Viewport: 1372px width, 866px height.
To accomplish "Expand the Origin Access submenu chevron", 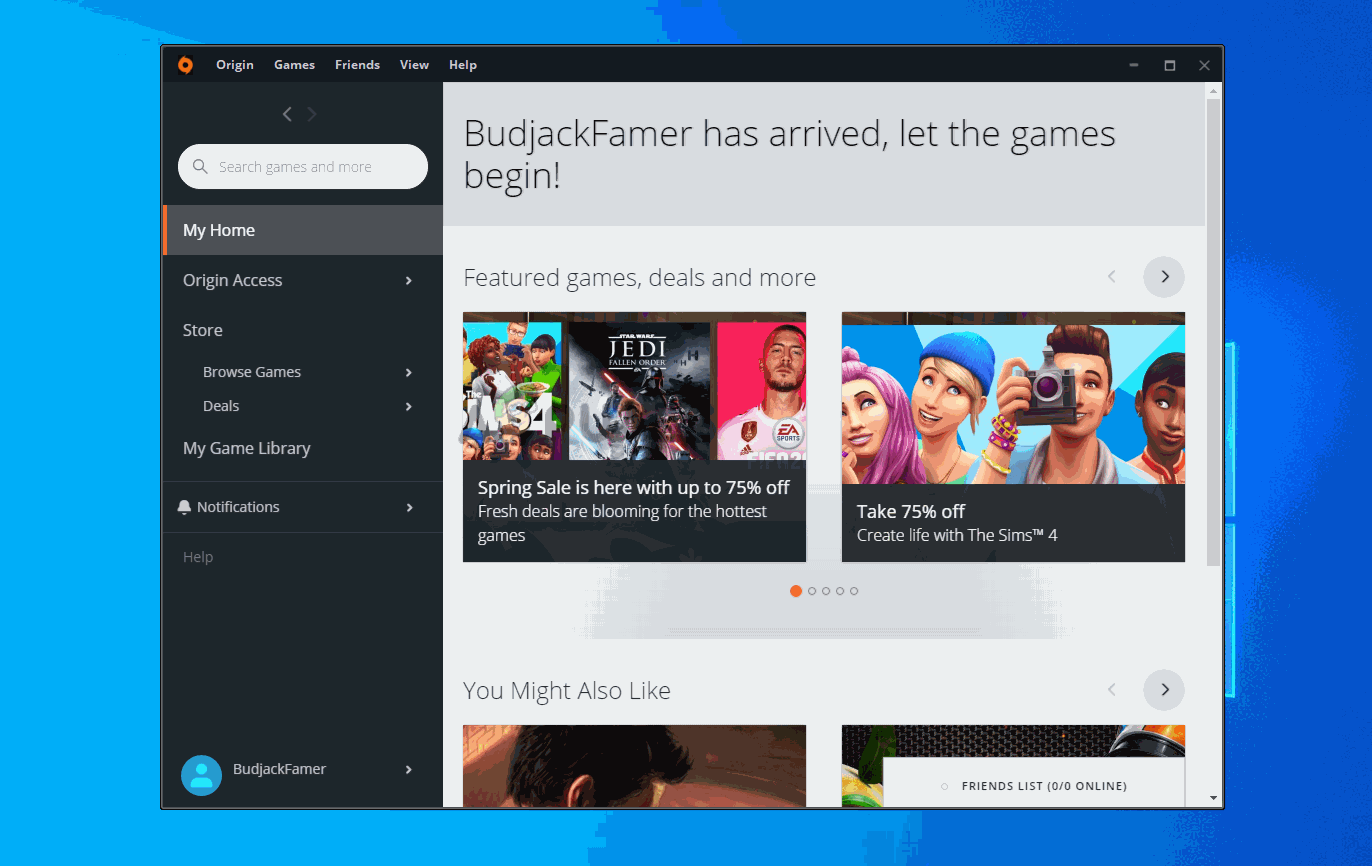I will point(409,281).
